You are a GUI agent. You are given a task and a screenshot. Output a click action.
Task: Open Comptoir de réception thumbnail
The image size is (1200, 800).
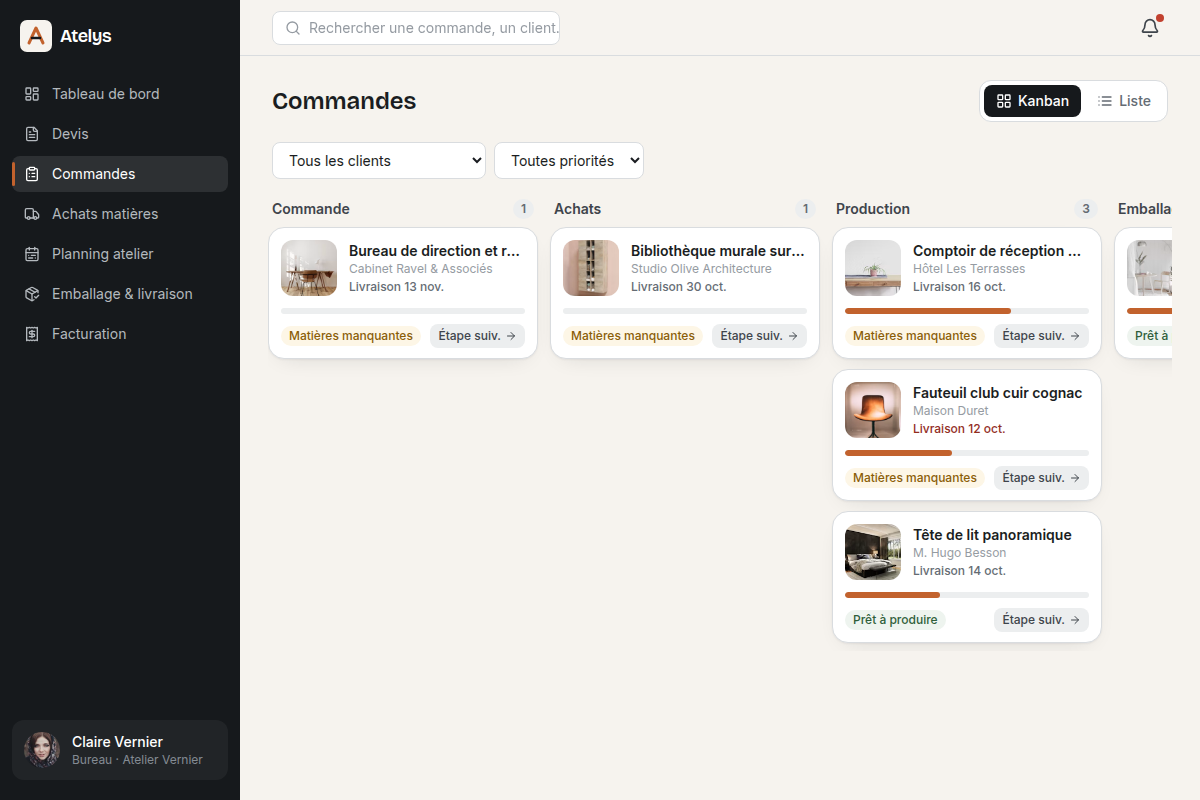pyautogui.click(x=873, y=268)
